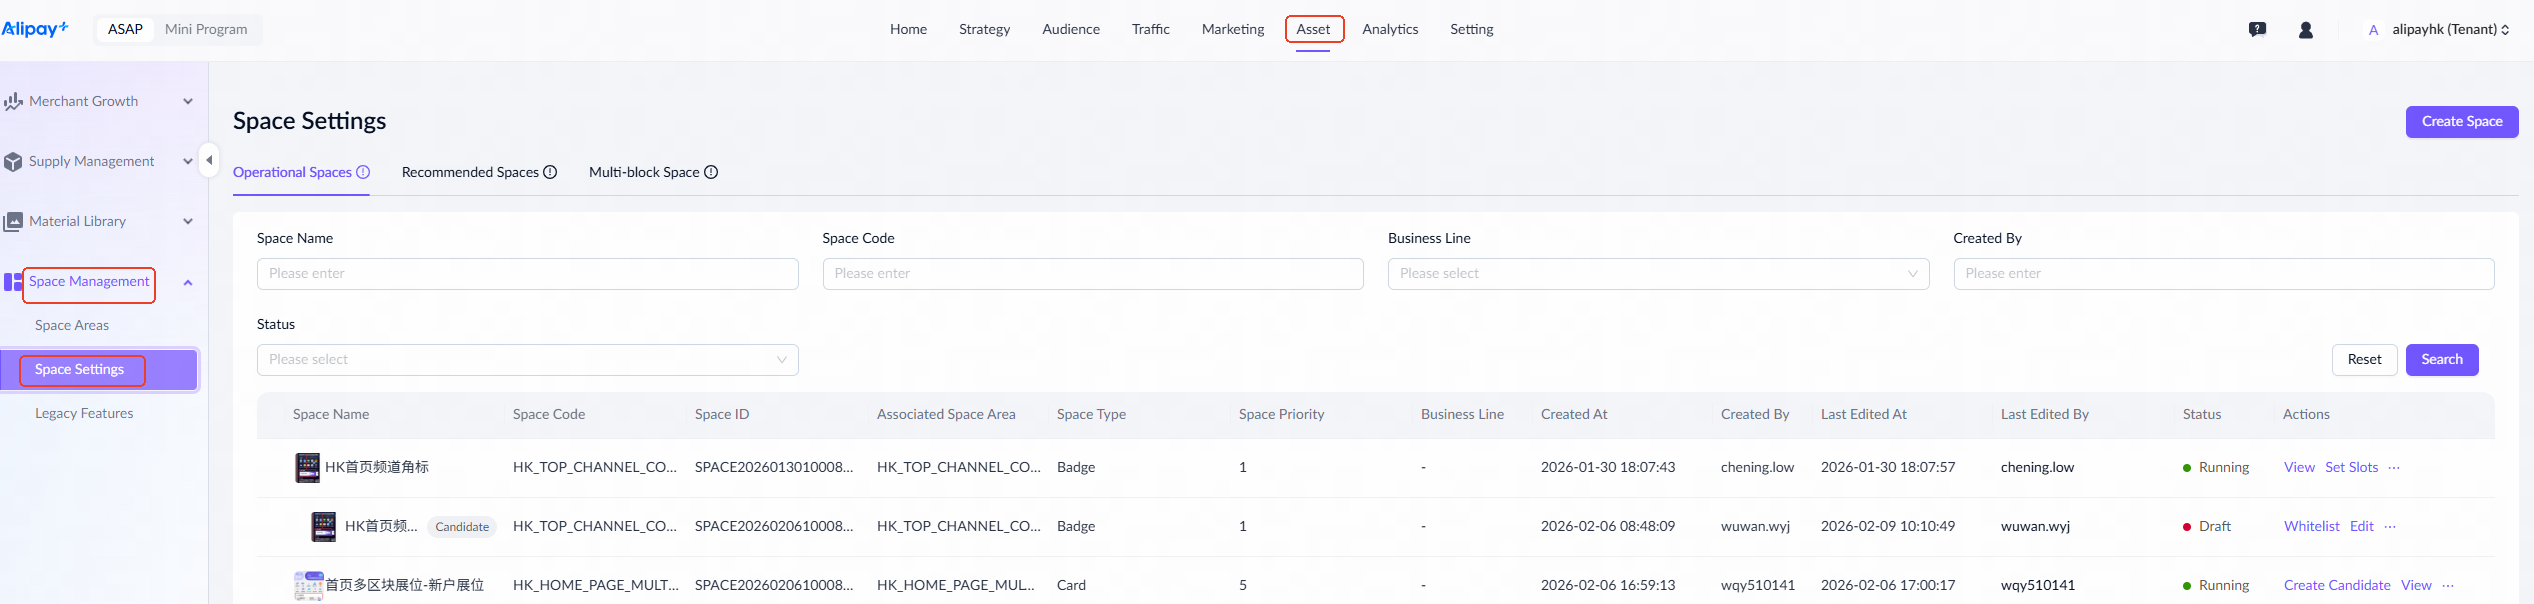Image resolution: width=2534 pixels, height=604 pixels.
Task: Open the user profile icon
Action: click(2306, 30)
